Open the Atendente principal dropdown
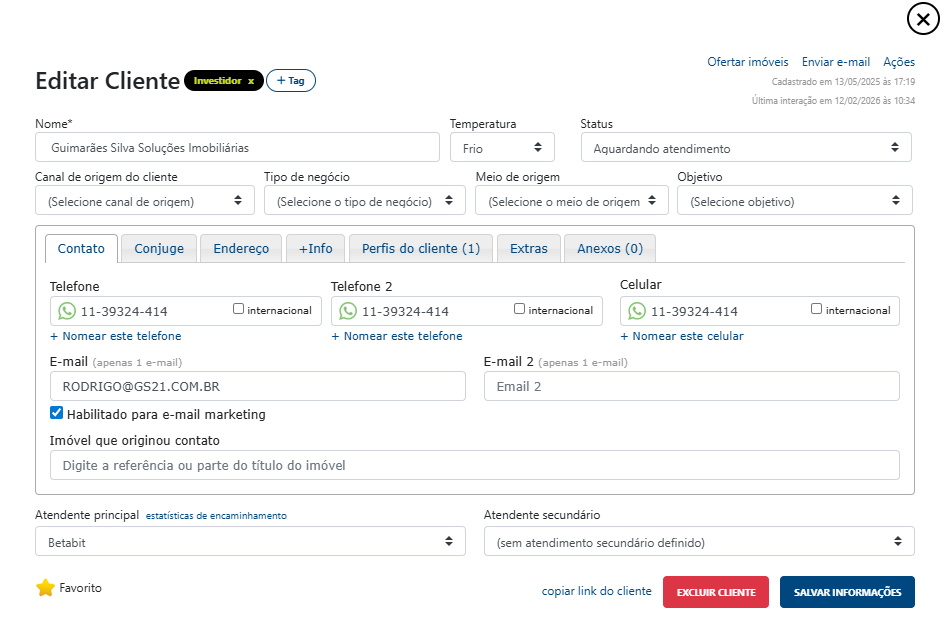 tap(250, 541)
